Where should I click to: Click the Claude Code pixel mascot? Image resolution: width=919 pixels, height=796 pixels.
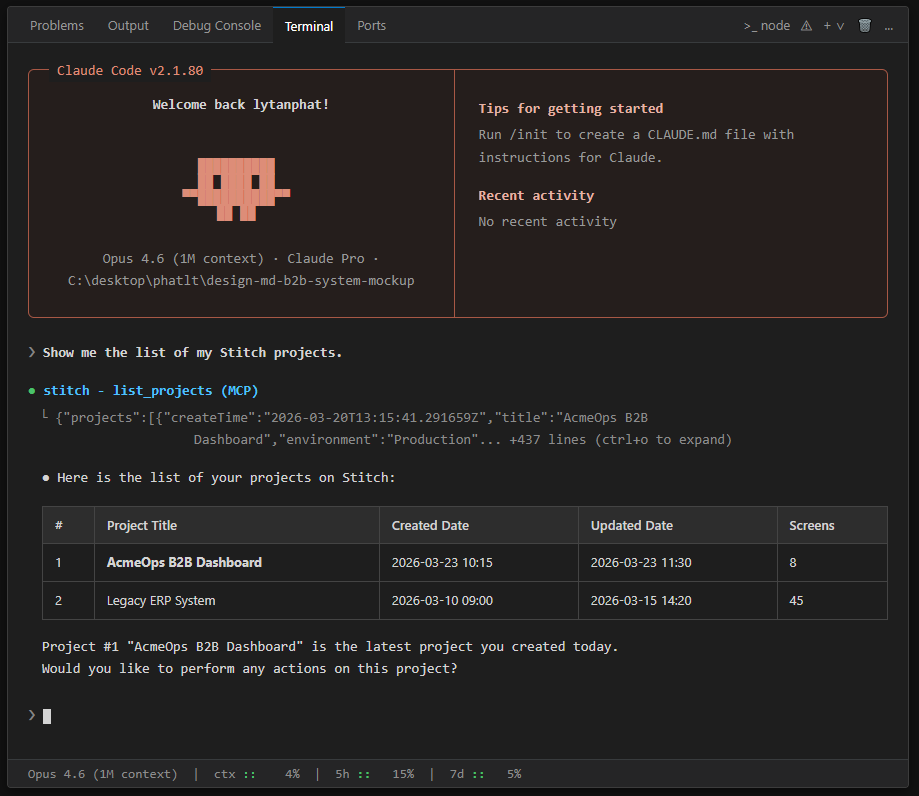[236, 189]
